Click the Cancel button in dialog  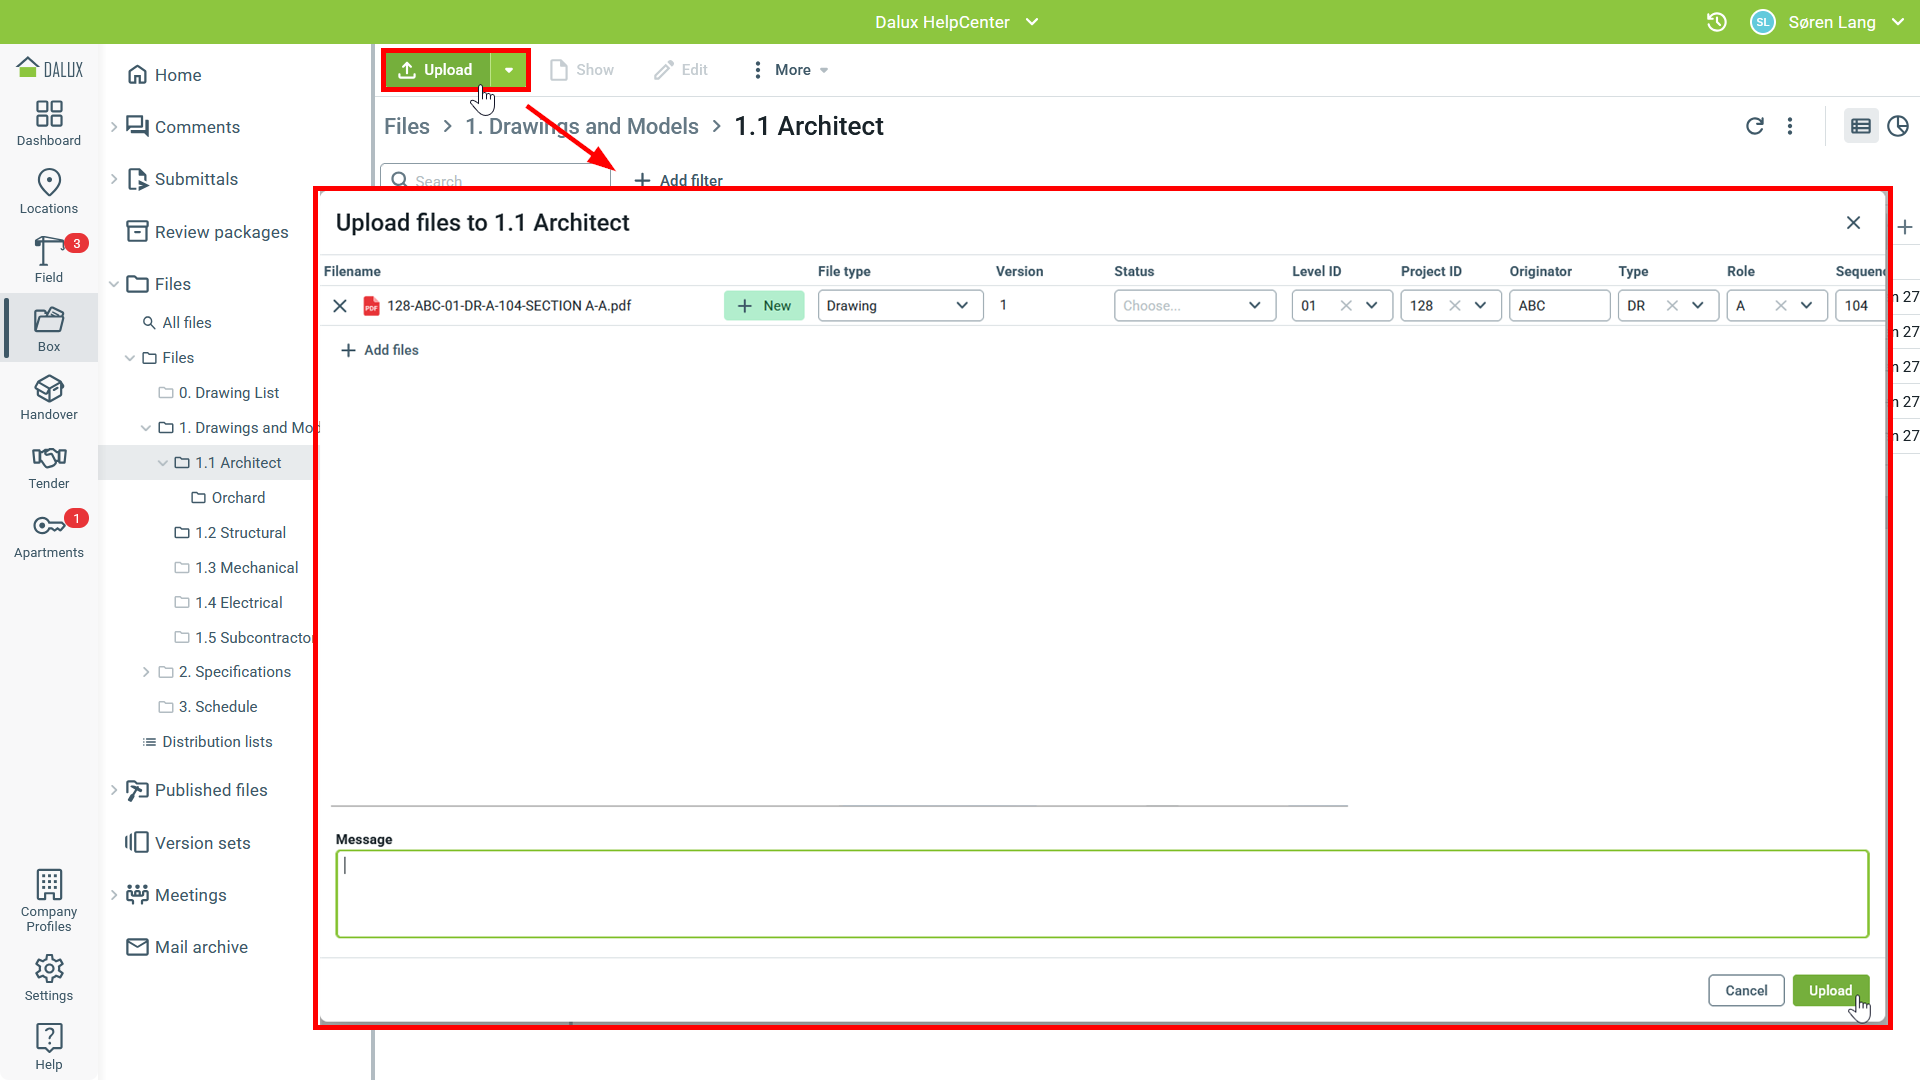[x=1746, y=990]
